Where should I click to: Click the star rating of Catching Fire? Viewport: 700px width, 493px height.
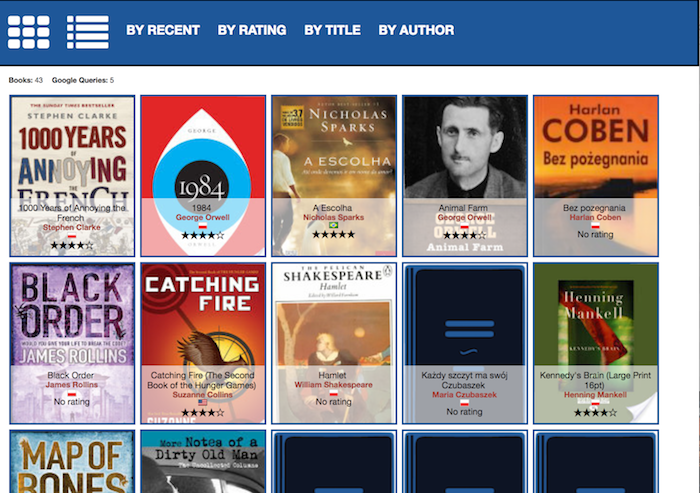coord(203,413)
